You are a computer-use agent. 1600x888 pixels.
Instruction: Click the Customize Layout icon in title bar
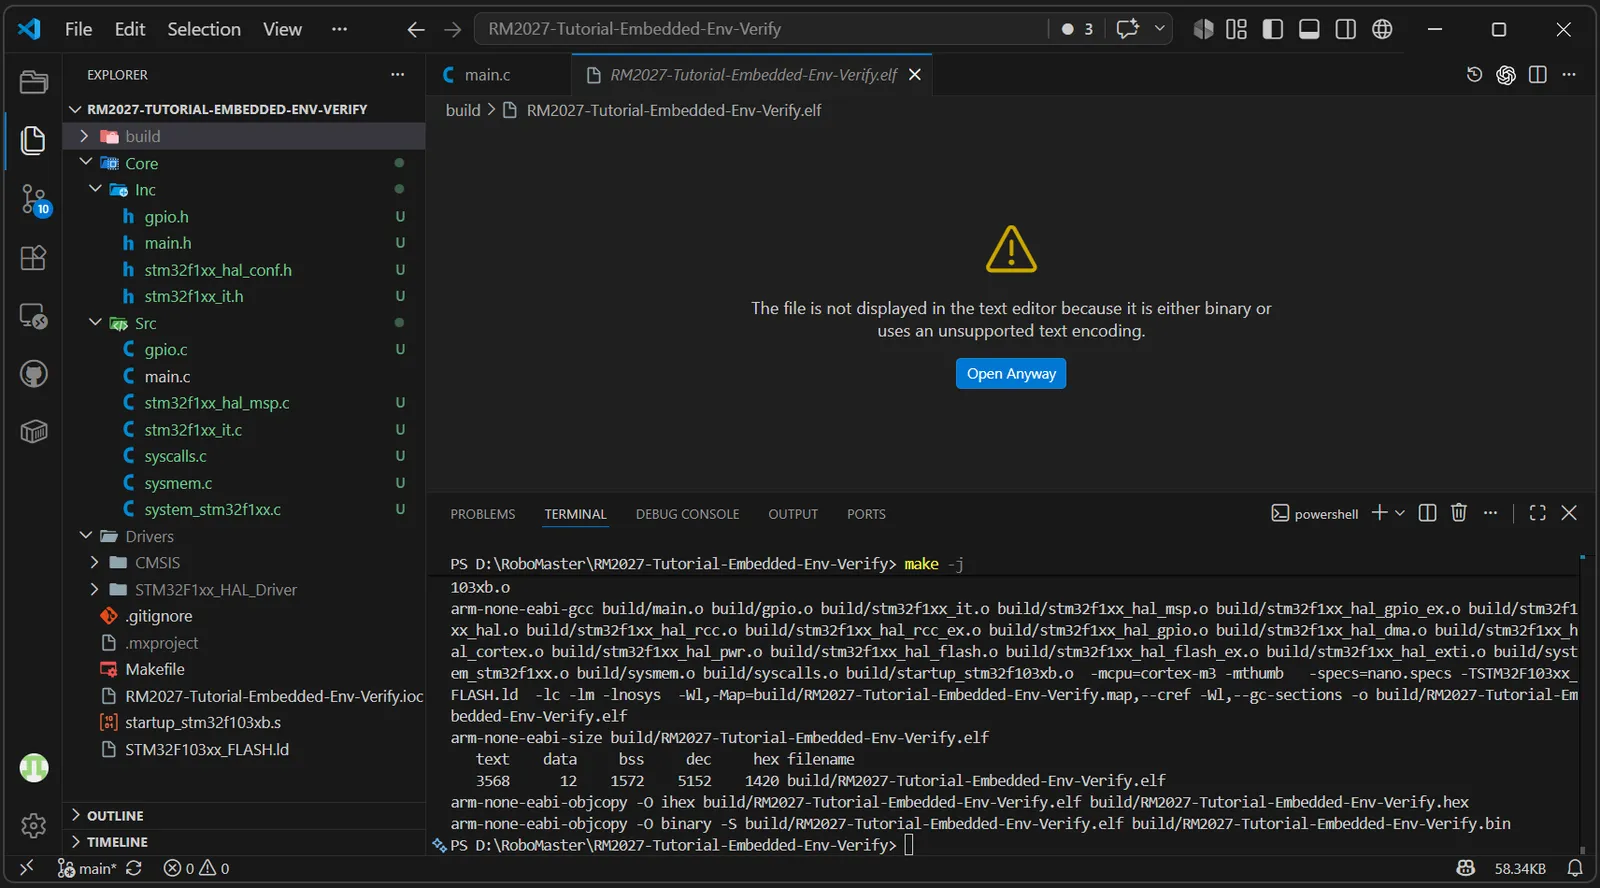click(x=1237, y=29)
